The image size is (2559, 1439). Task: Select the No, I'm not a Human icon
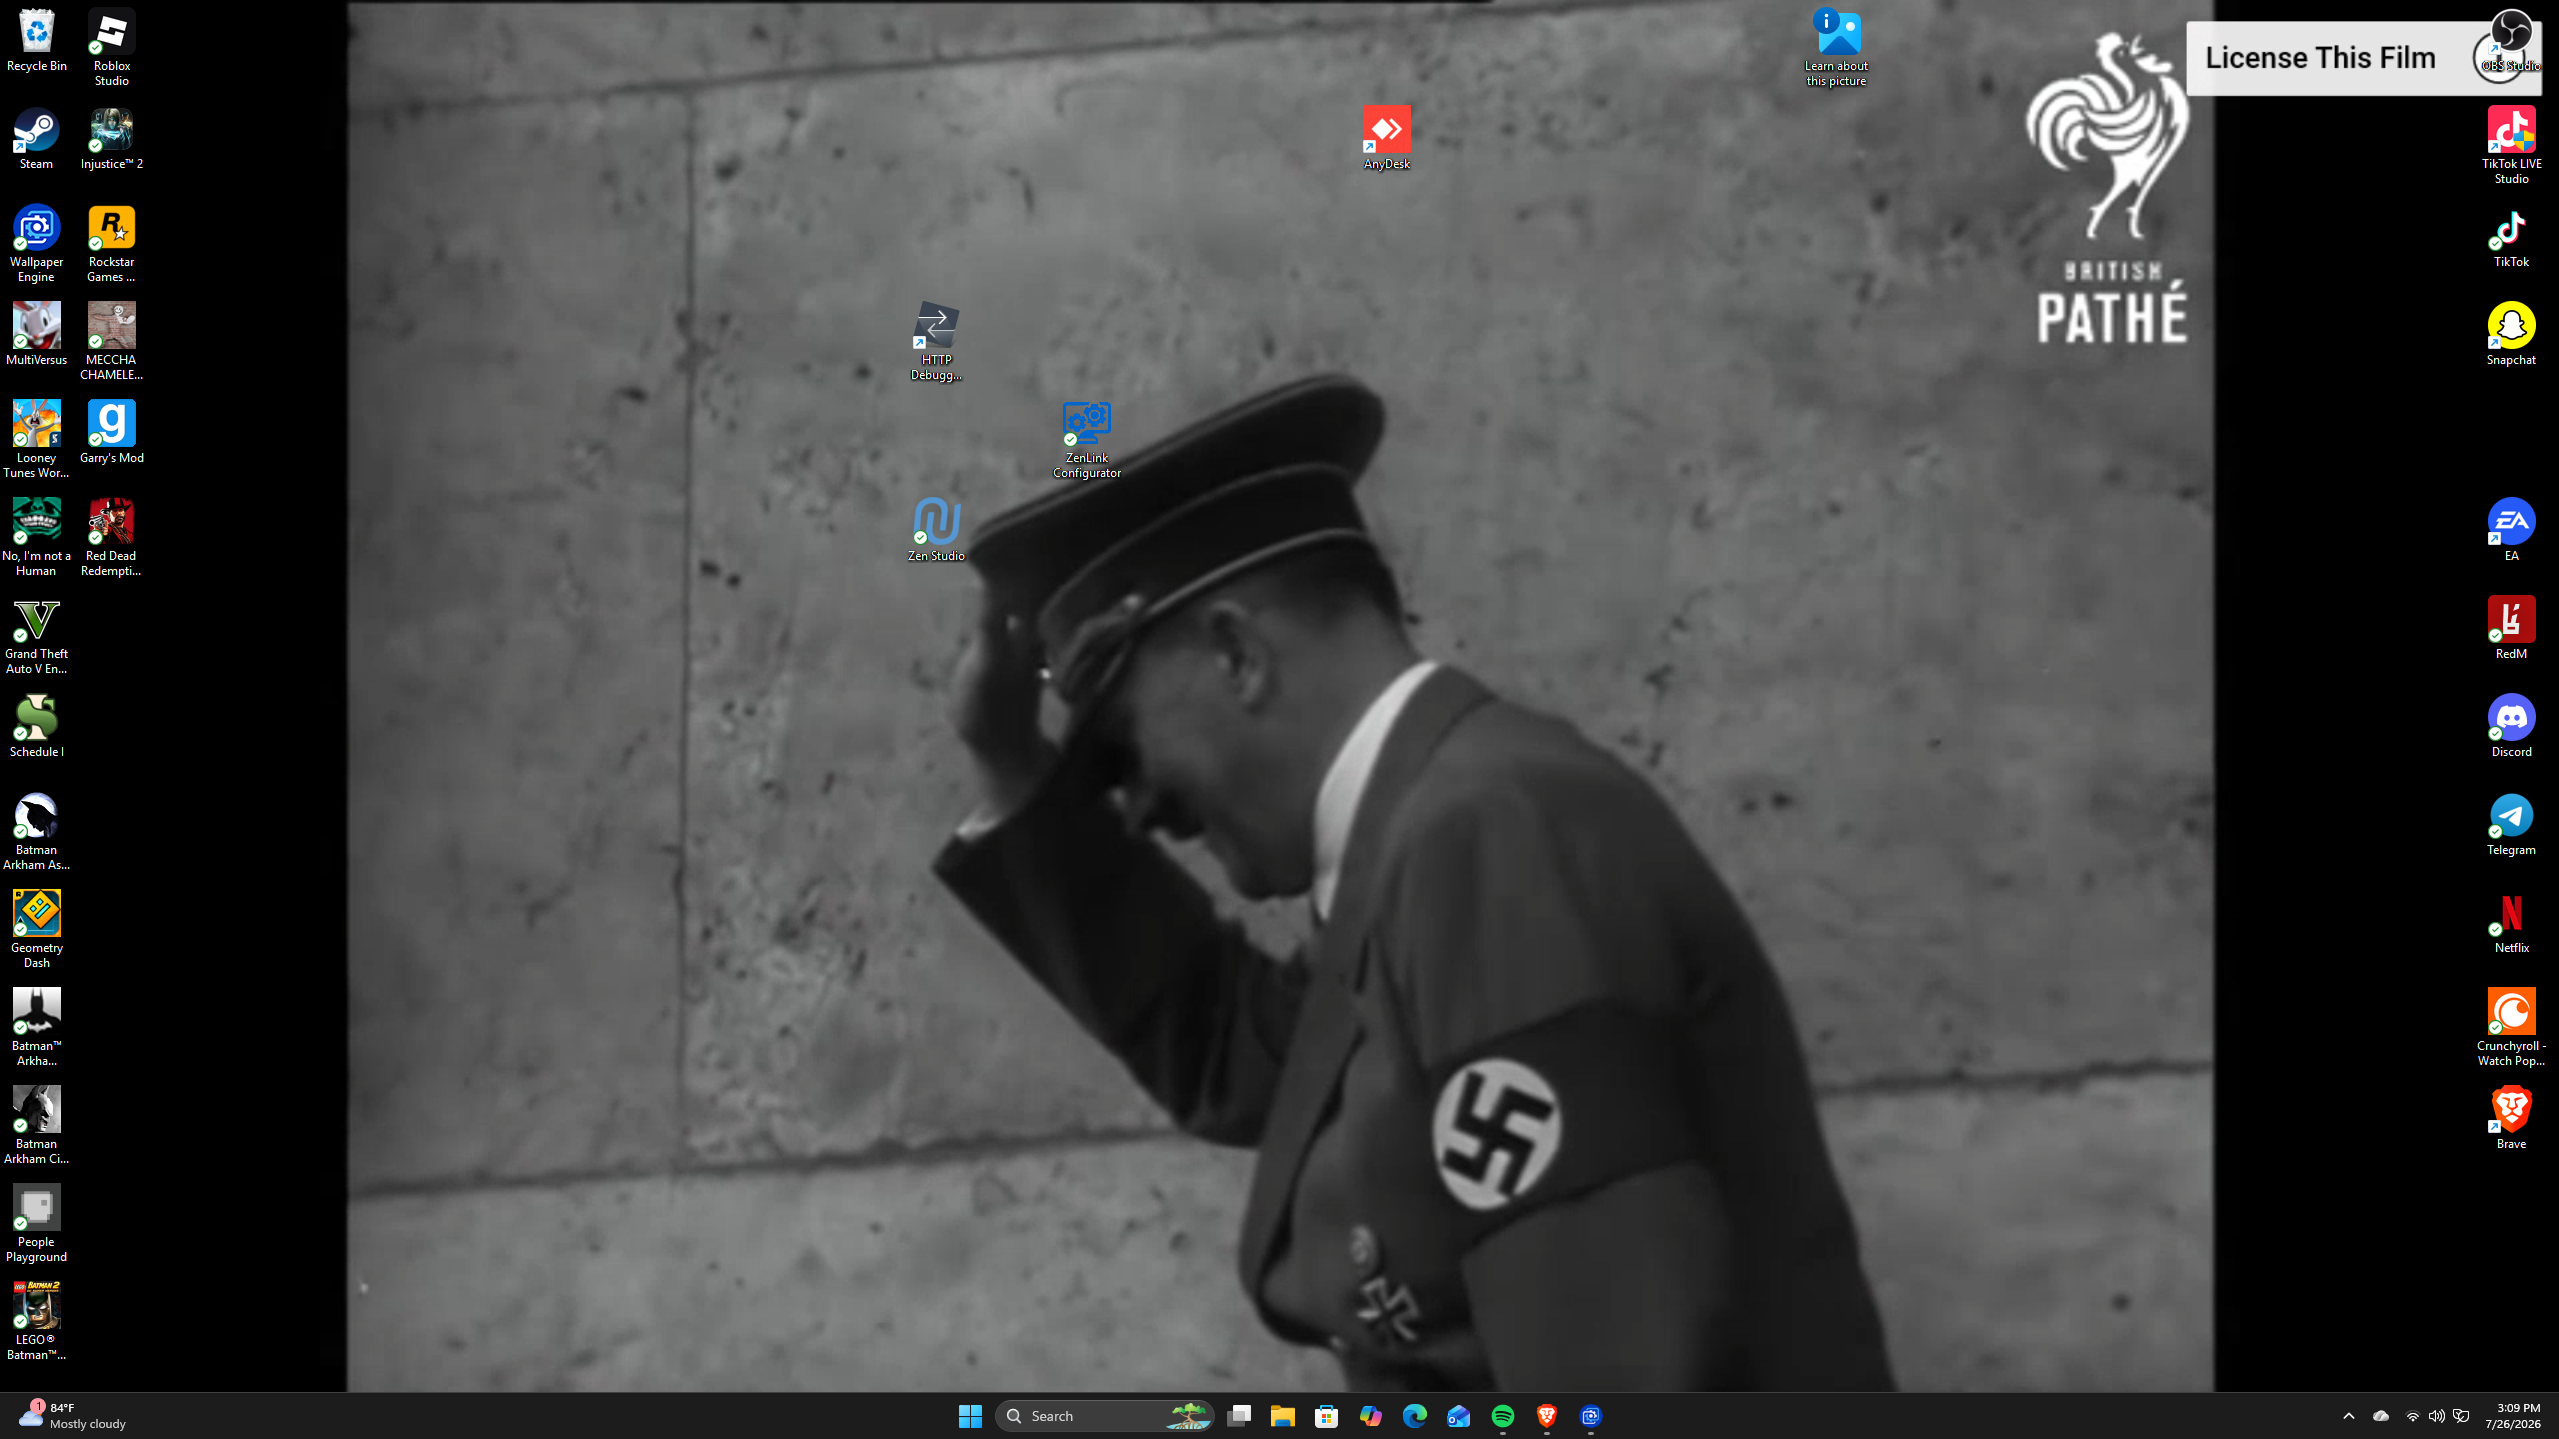37,538
